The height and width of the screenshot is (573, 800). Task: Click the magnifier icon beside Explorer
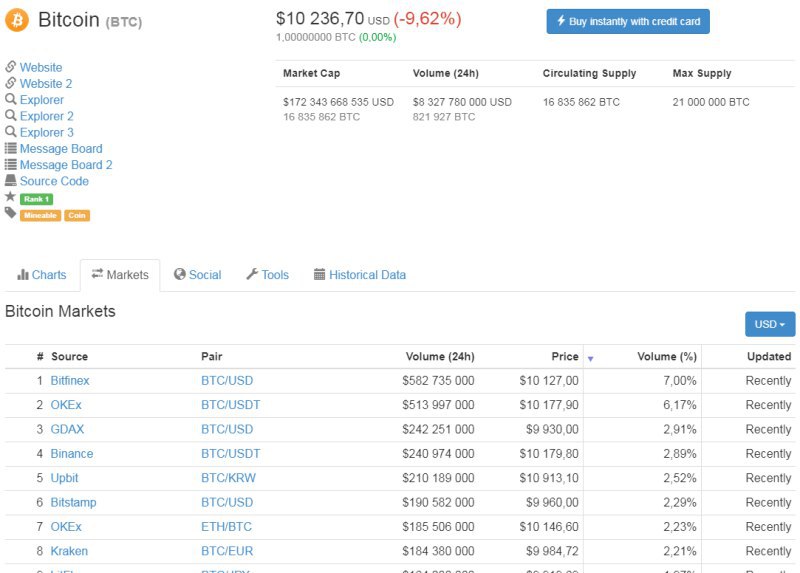pos(11,99)
